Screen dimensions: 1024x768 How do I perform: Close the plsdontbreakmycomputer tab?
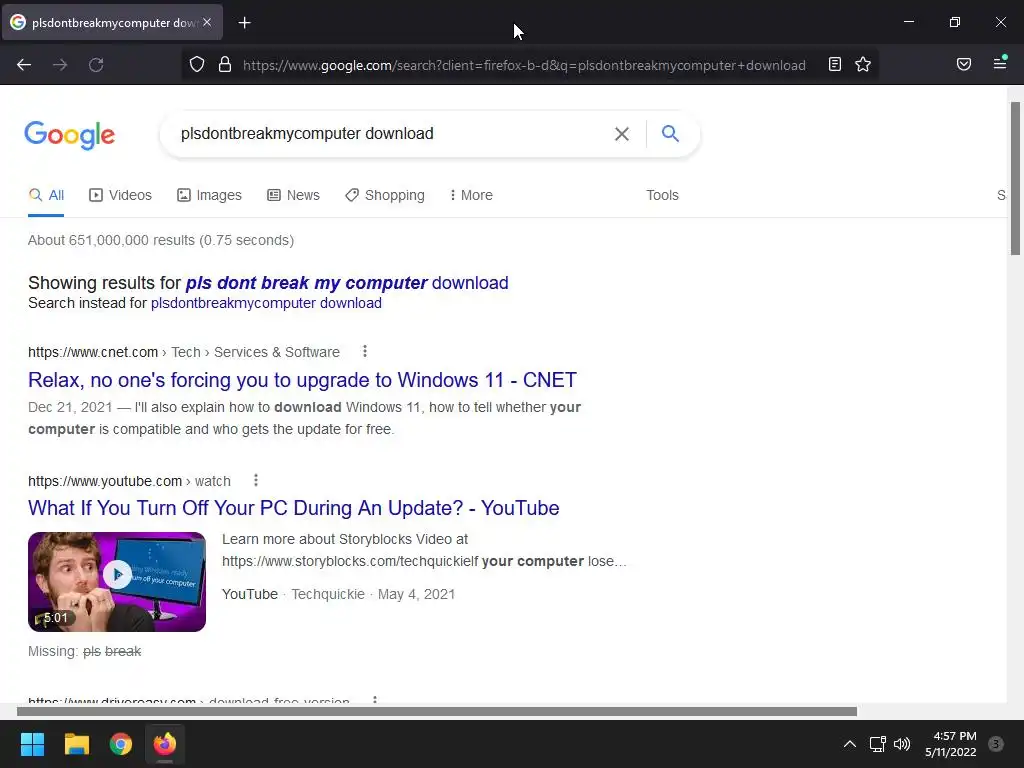207,22
